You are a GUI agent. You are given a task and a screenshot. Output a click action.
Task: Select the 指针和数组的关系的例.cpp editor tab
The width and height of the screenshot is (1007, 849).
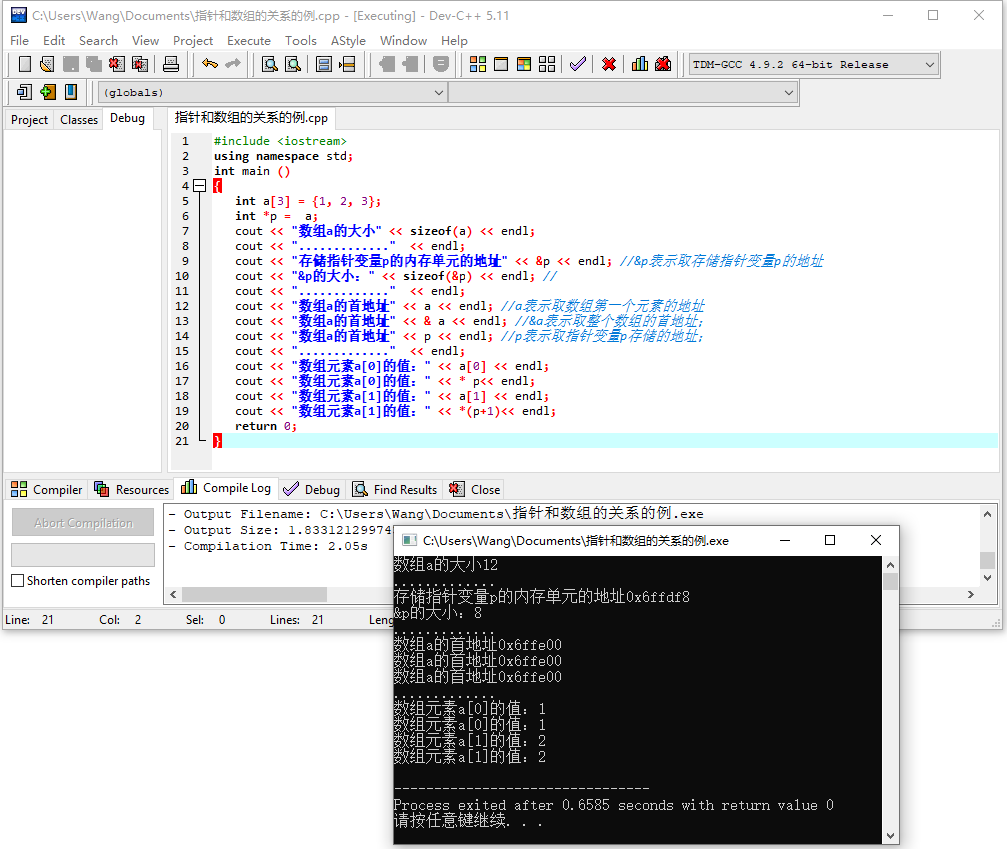(x=251, y=118)
